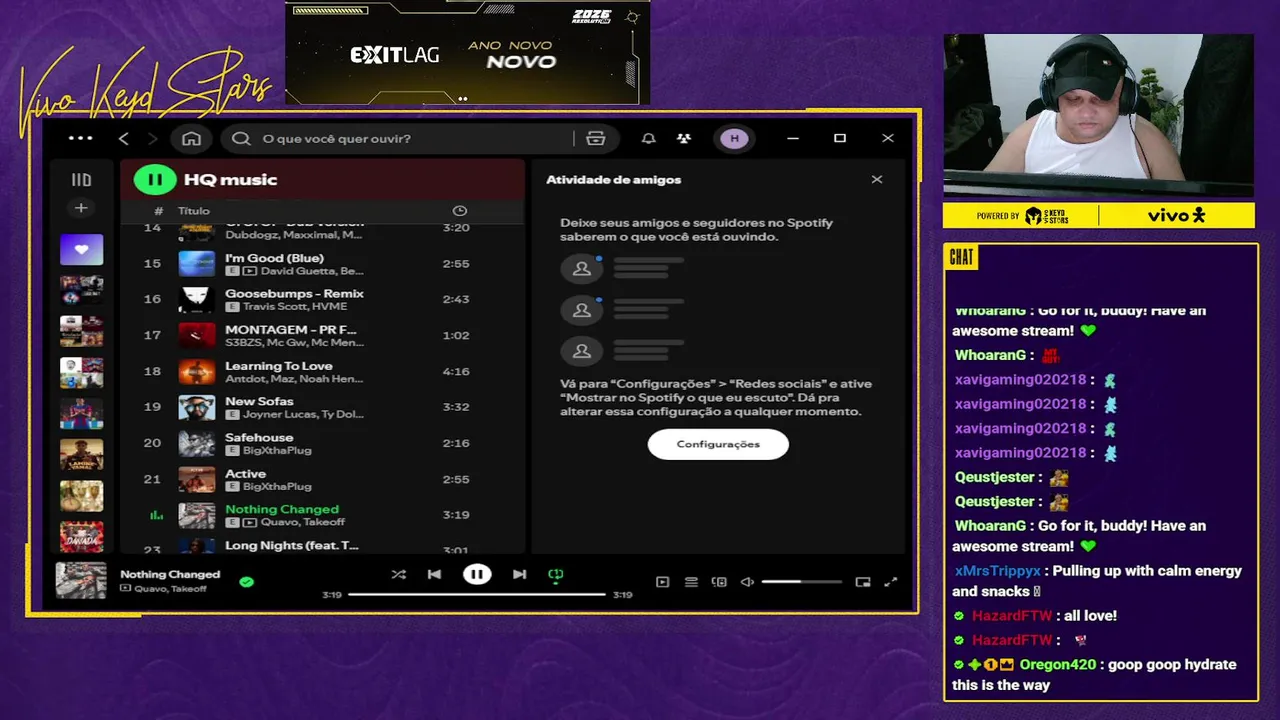
Task: Open the queue icon
Action: pyautogui.click(x=691, y=582)
